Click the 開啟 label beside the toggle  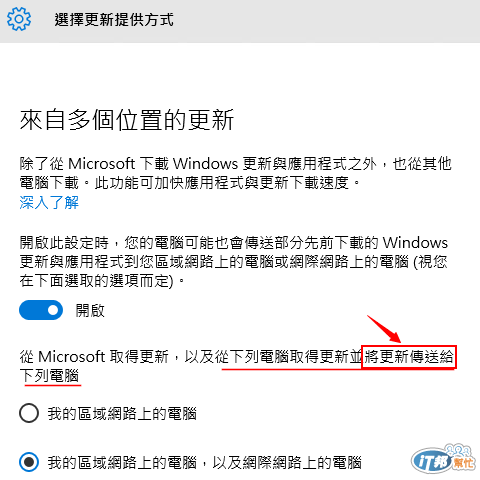[90, 311]
